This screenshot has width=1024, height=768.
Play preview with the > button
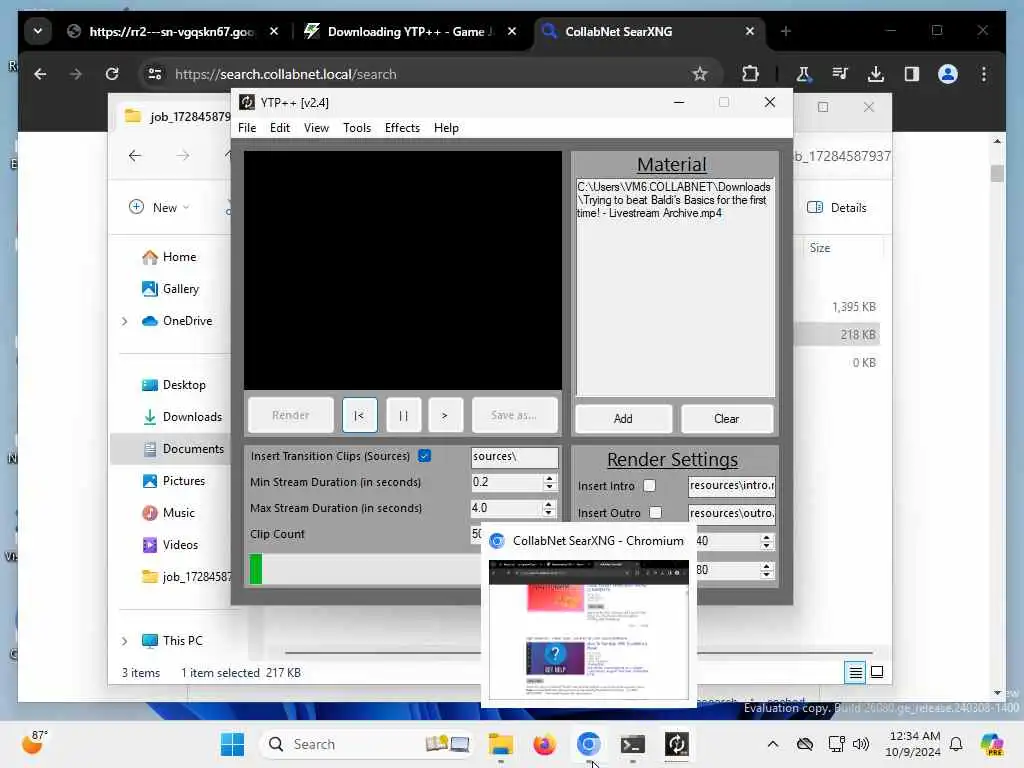(445, 415)
